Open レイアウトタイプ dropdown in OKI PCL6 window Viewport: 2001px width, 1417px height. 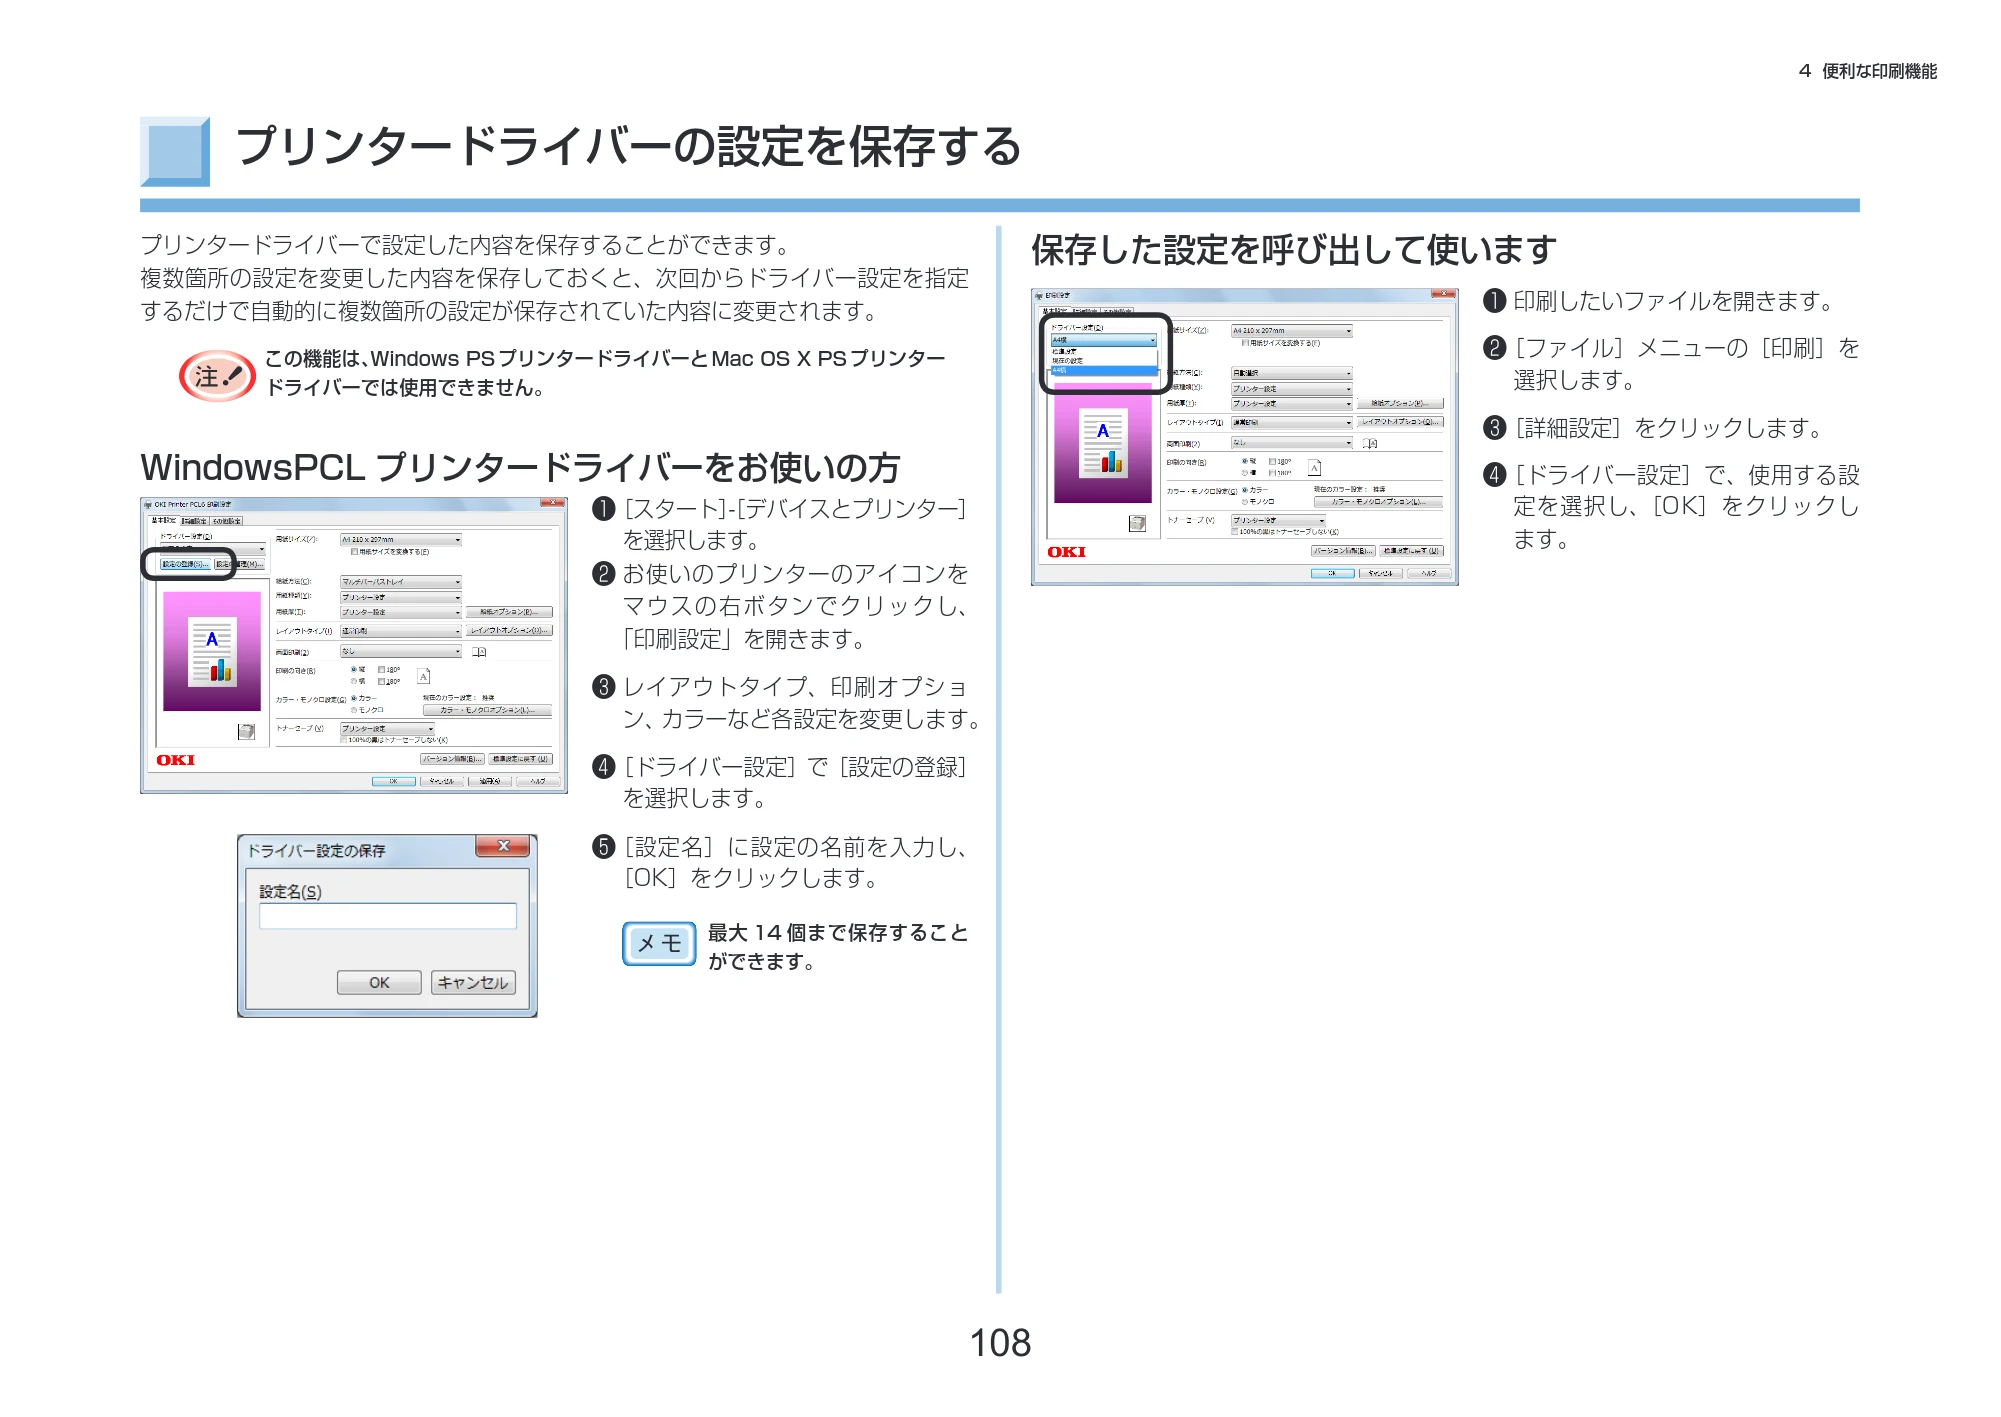click(x=401, y=631)
